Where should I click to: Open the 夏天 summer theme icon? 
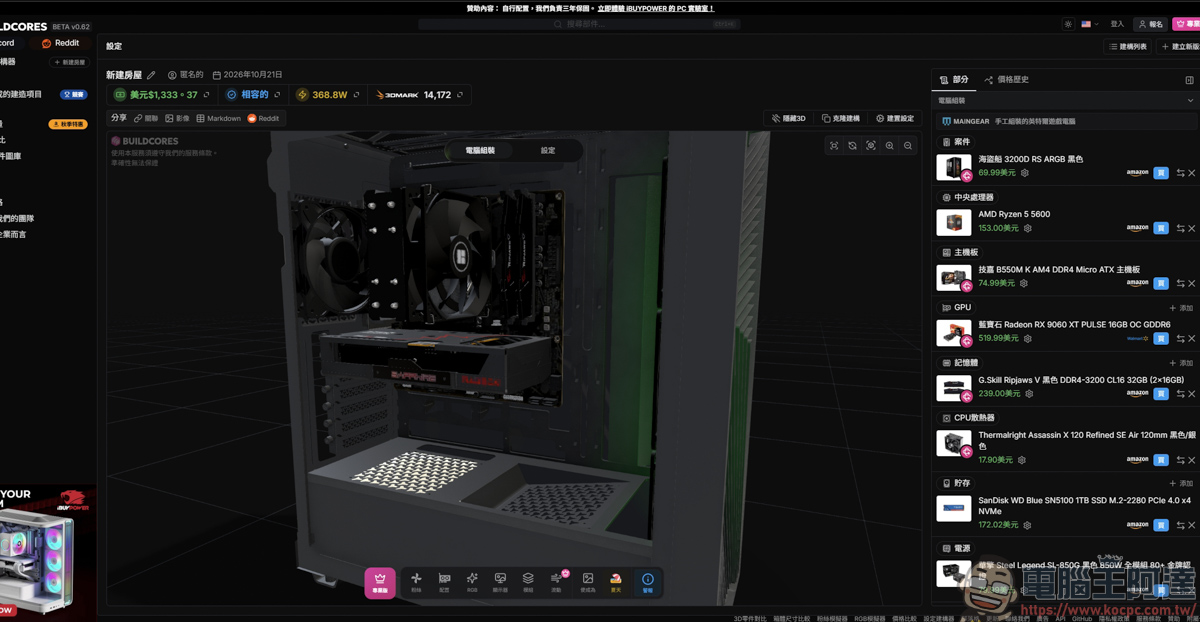click(616, 581)
